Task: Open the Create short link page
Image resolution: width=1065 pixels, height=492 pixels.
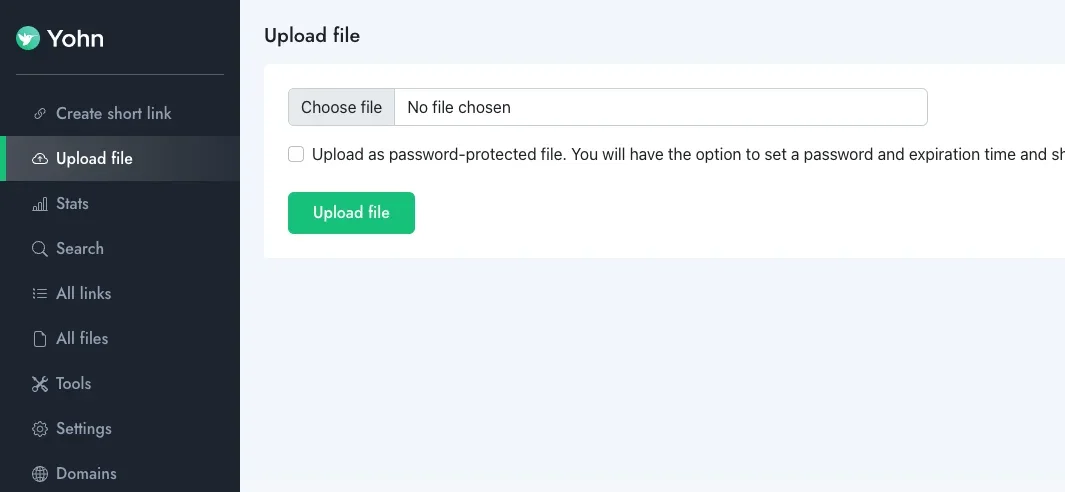Action: [x=113, y=114]
